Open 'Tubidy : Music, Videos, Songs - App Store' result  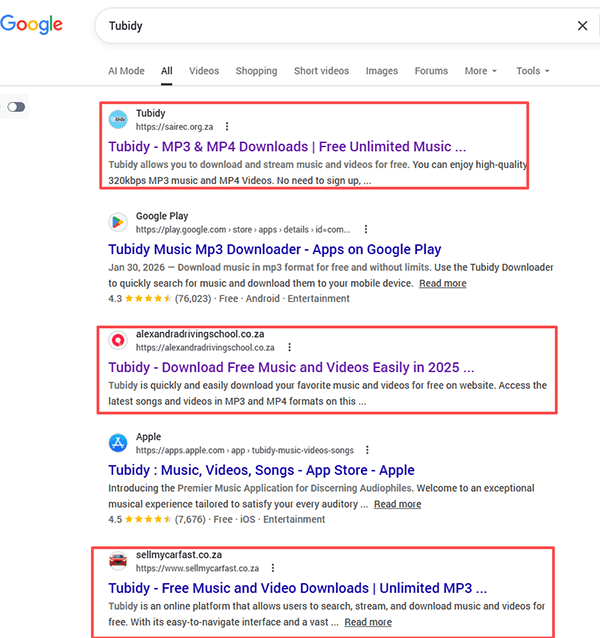(261, 470)
